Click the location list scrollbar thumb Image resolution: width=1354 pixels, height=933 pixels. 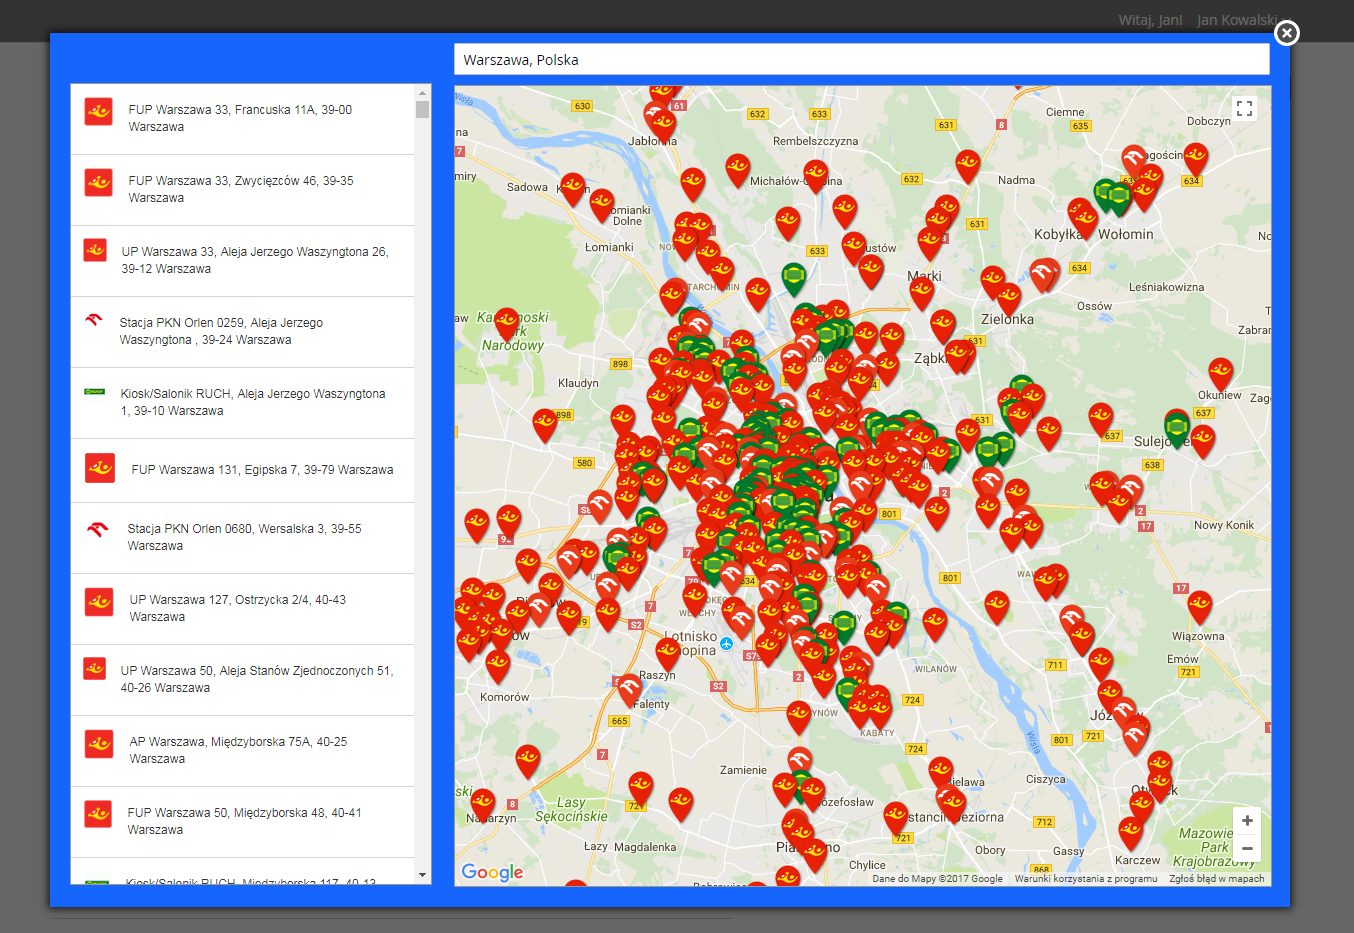(x=423, y=109)
